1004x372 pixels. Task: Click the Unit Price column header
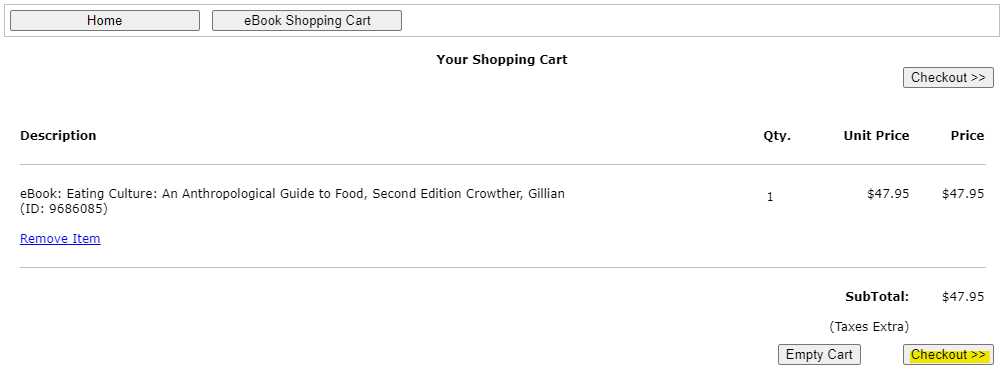click(877, 136)
